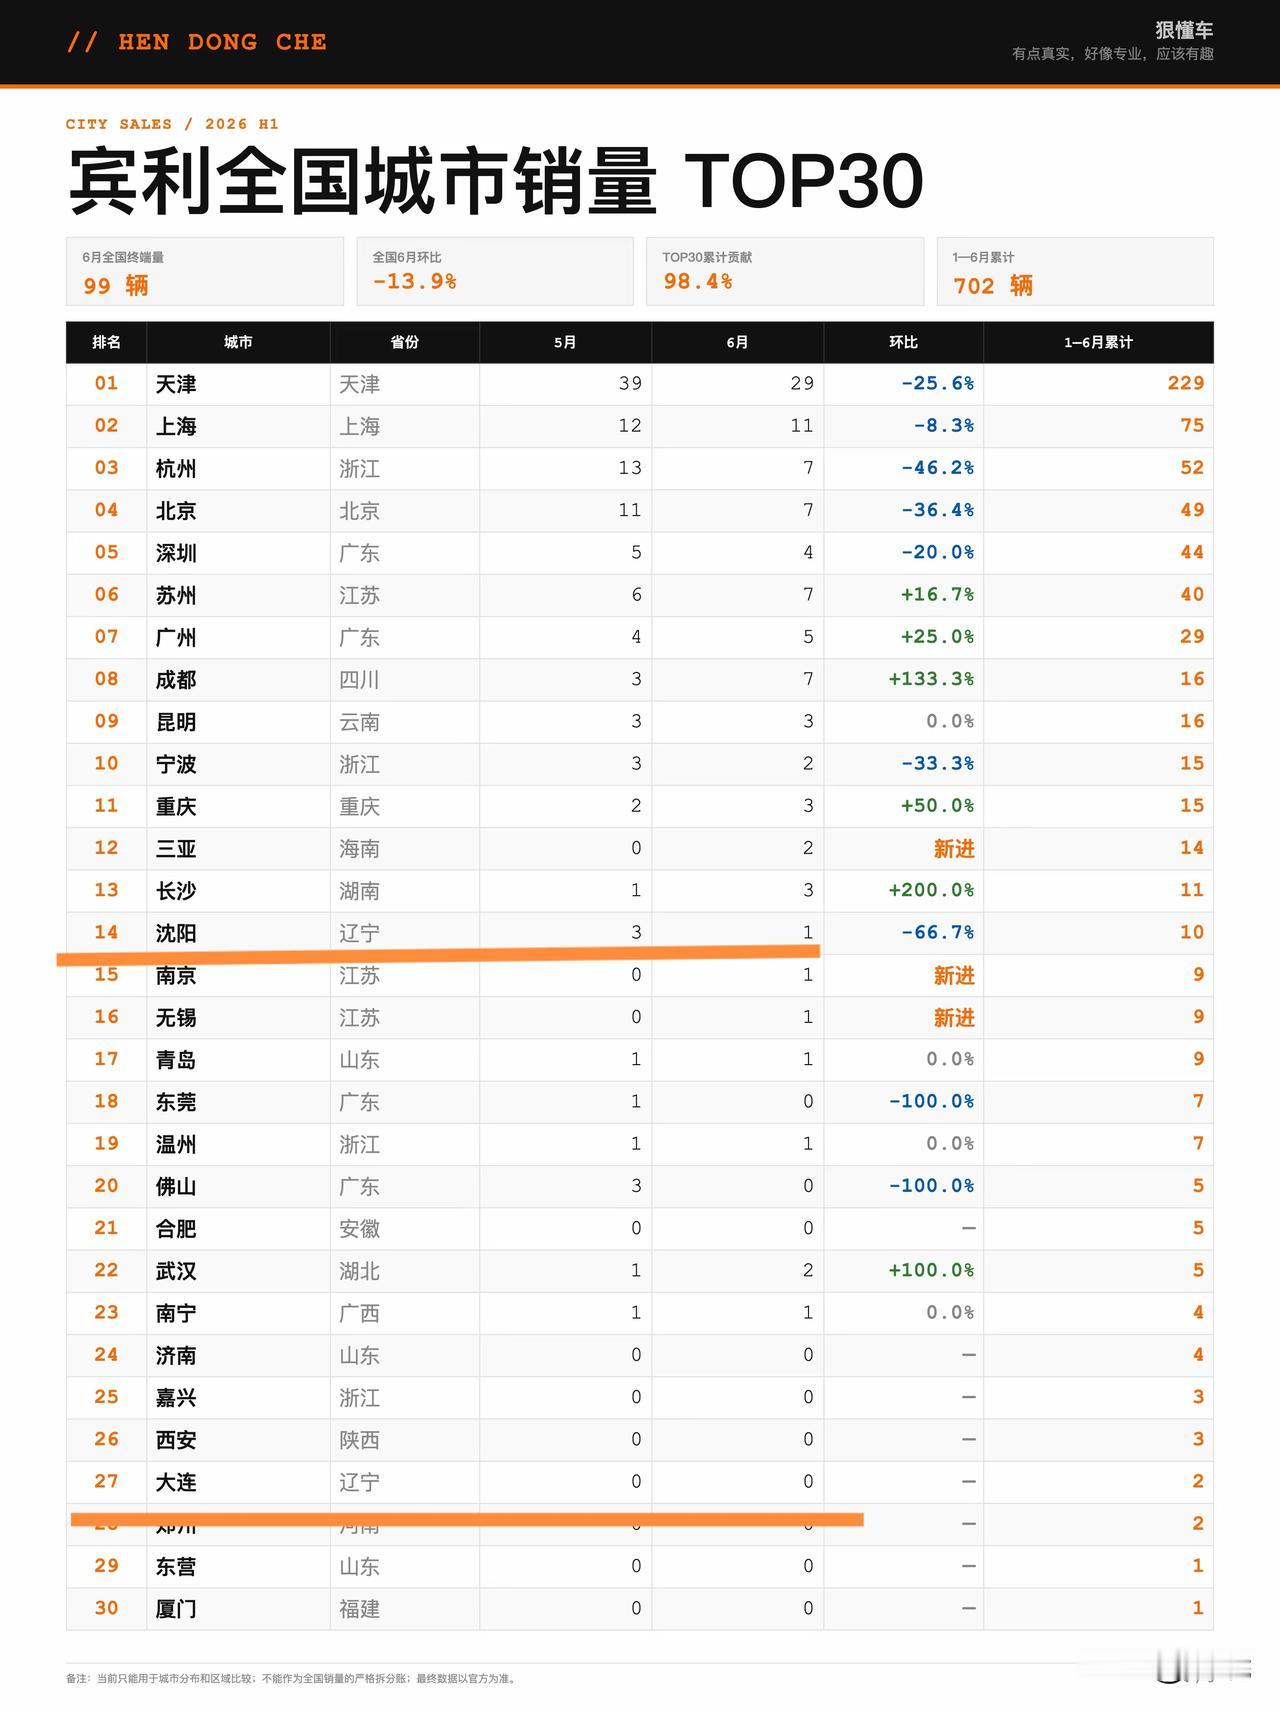Click the 狠懂车 brand name at top right
This screenshot has height=1710, width=1280.
[1184, 30]
